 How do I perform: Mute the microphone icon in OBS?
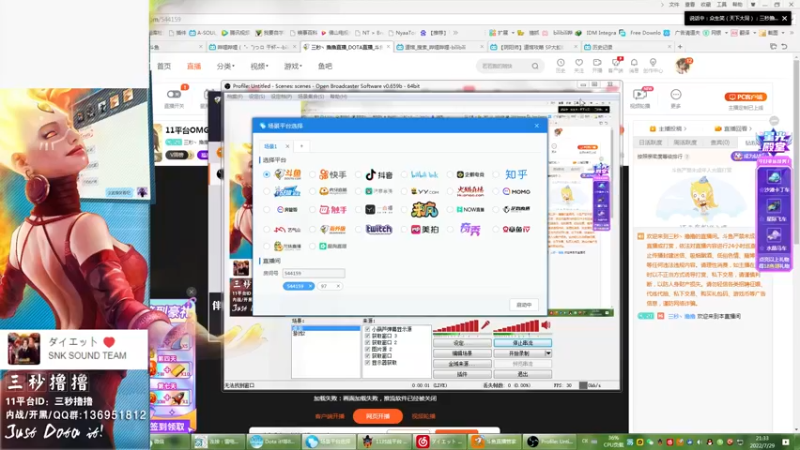(x=485, y=325)
